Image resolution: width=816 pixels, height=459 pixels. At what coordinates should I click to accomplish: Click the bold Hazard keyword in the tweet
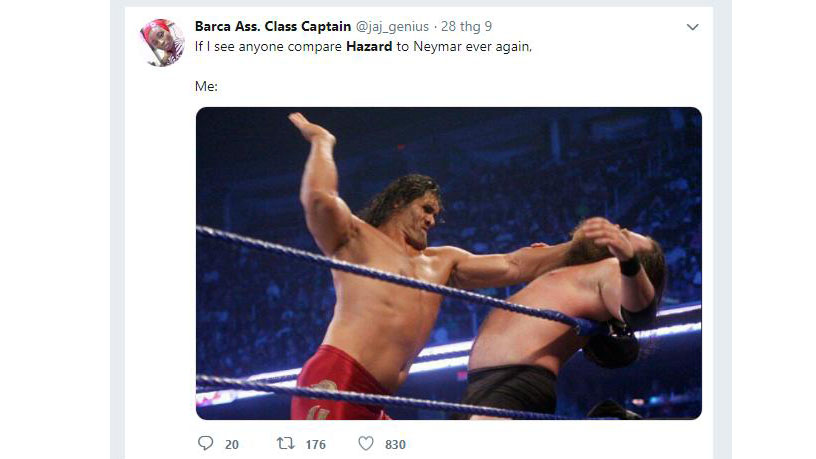click(x=369, y=46)
